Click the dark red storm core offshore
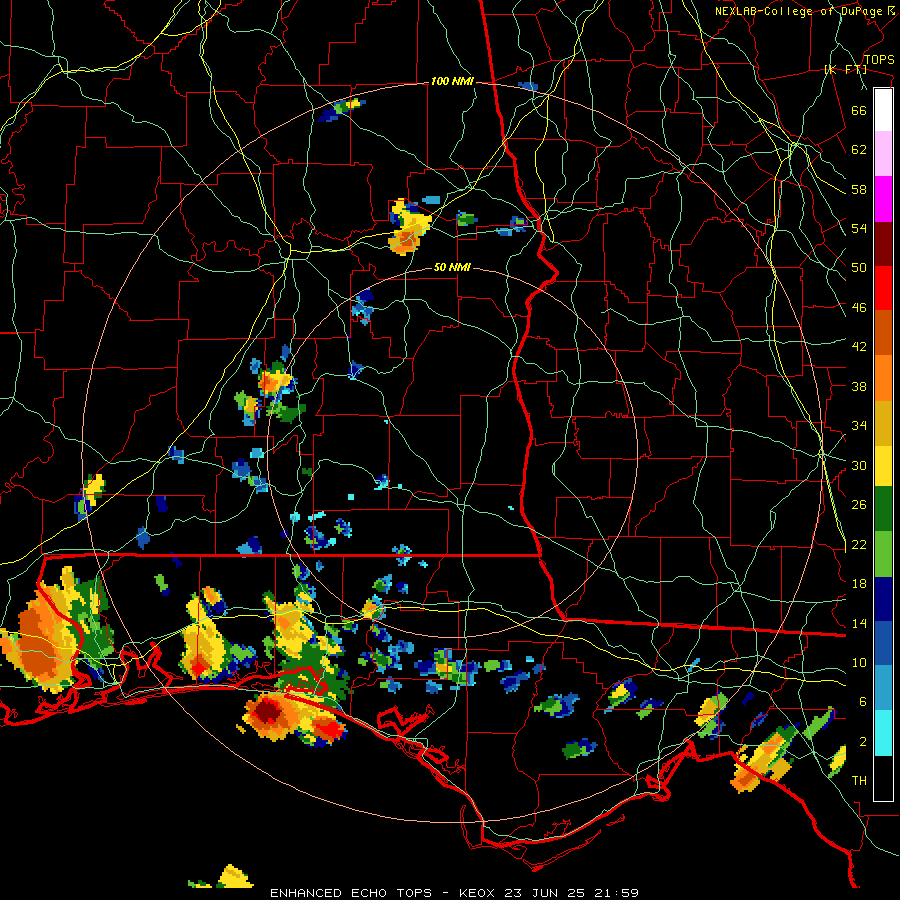900x900 pixels. 267,712
